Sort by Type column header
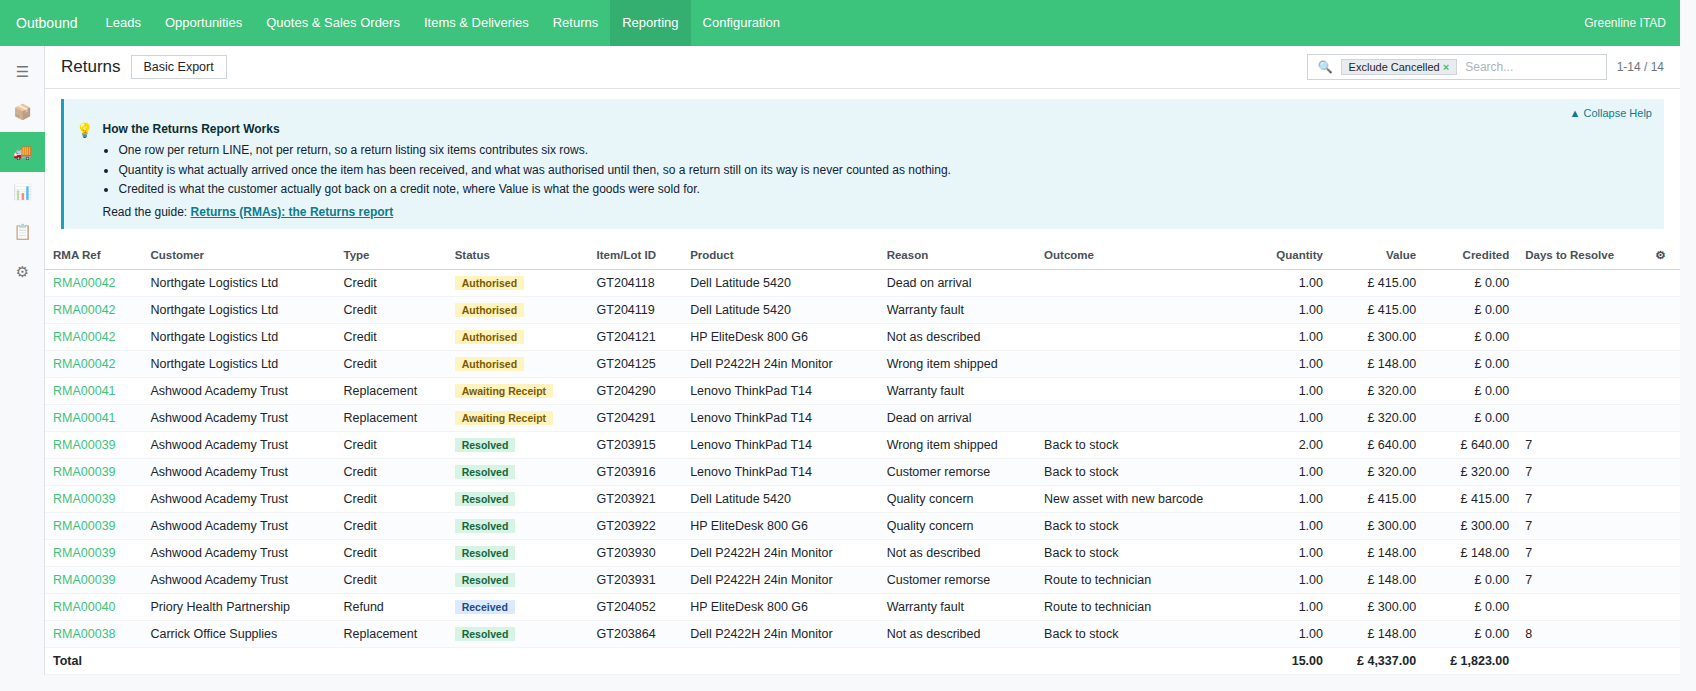This screenshot has width=1696, height=691. pyautogui.click(x=356, y=255)
